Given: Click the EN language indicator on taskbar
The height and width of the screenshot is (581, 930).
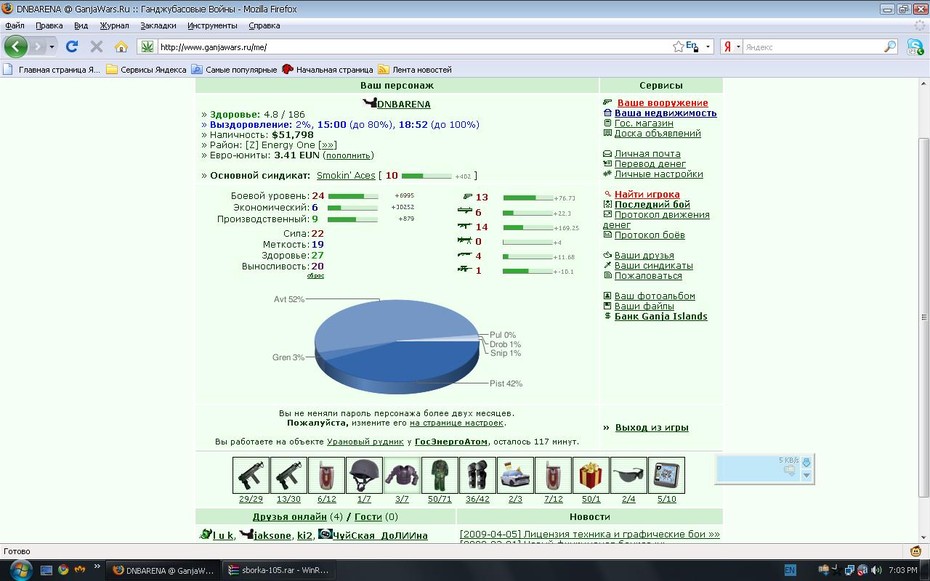Looking at the screenshot, I should [x=790, y=570].
